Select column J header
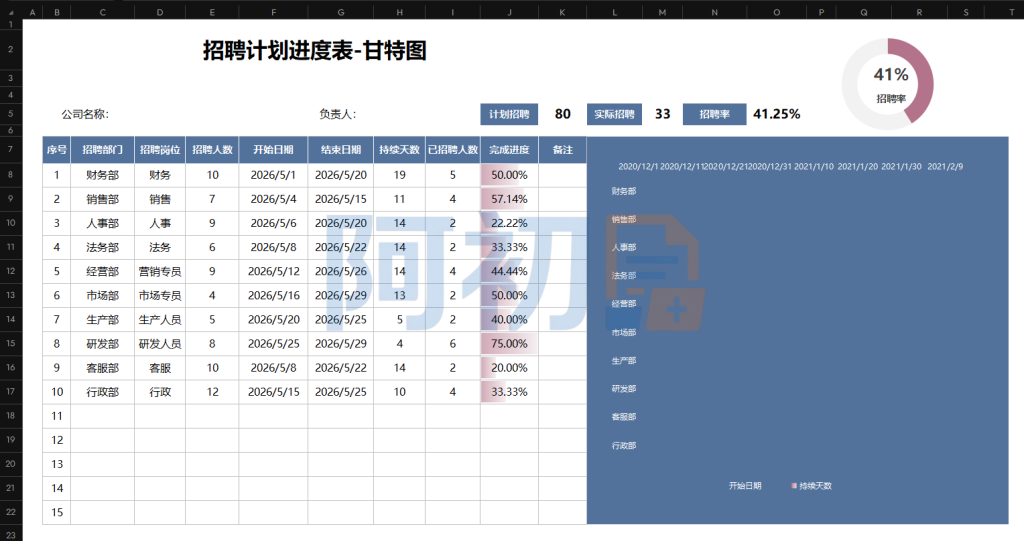This screenshot has width=1024, height=541. point(509,12)
